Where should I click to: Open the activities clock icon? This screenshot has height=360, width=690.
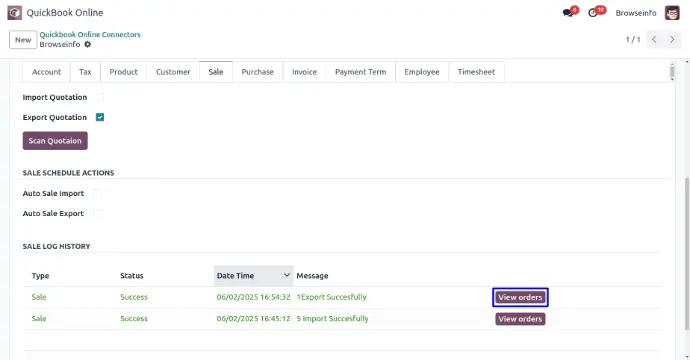click(593, 13)
